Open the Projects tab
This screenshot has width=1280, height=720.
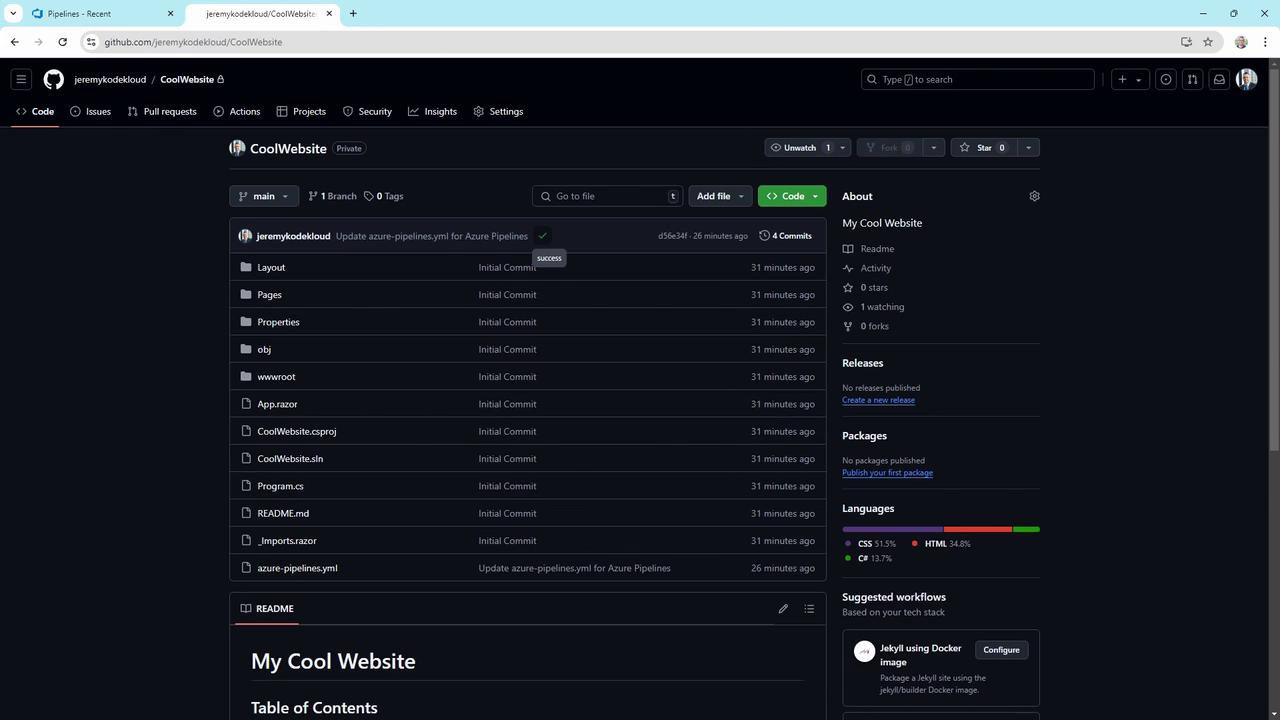coord(301,111)
